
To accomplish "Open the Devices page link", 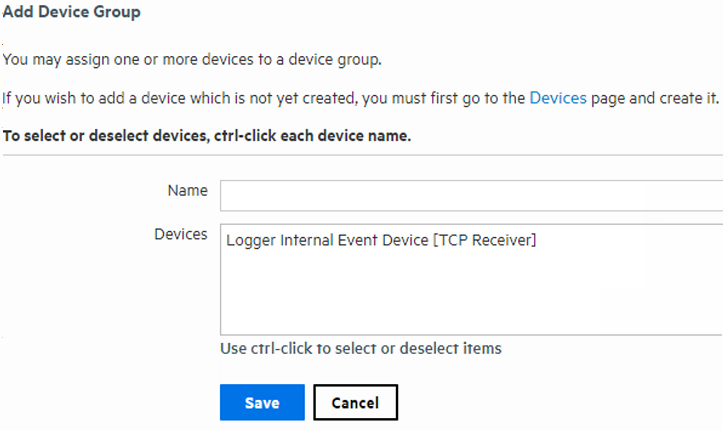I will tap(558, 98).
